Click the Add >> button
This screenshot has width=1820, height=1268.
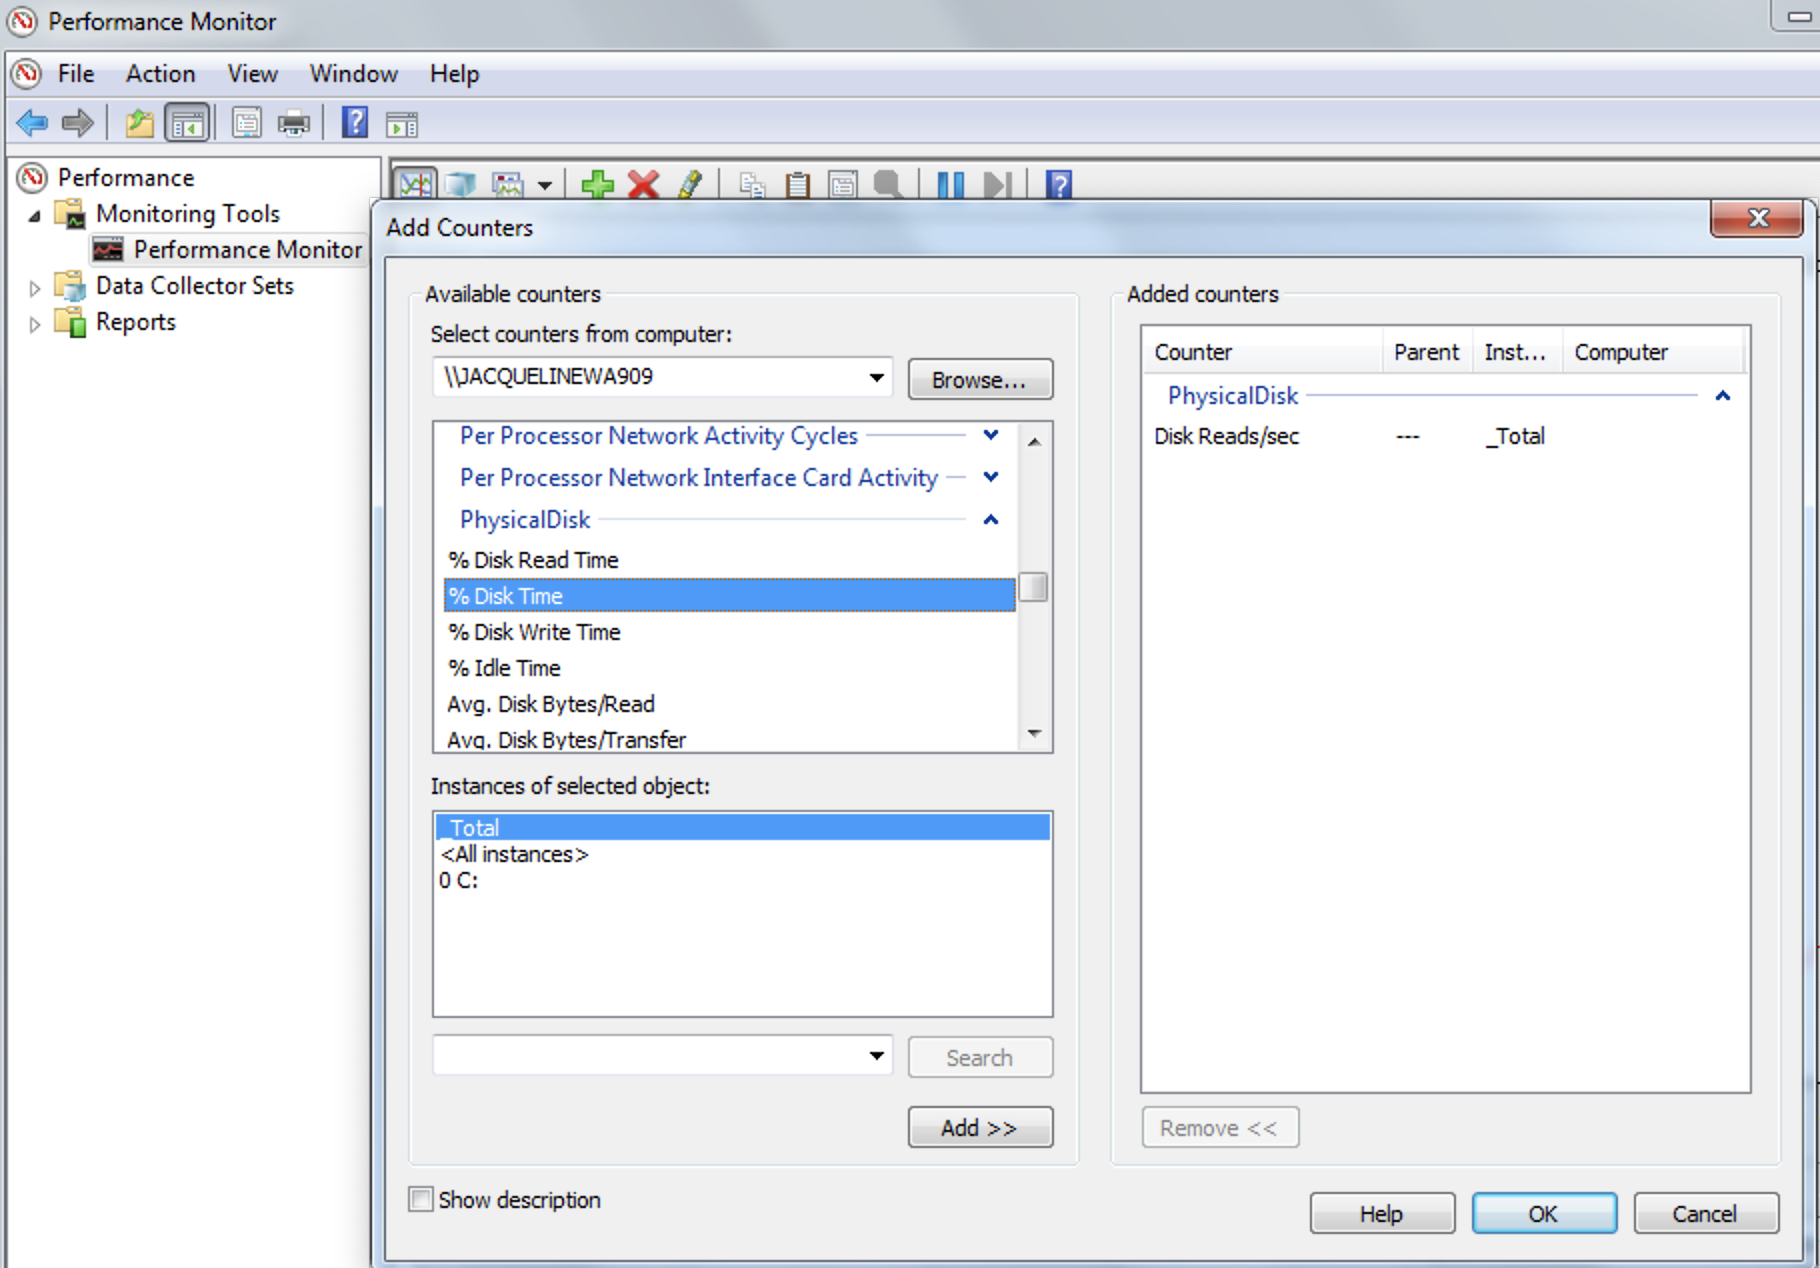[x=979, y=1127]
